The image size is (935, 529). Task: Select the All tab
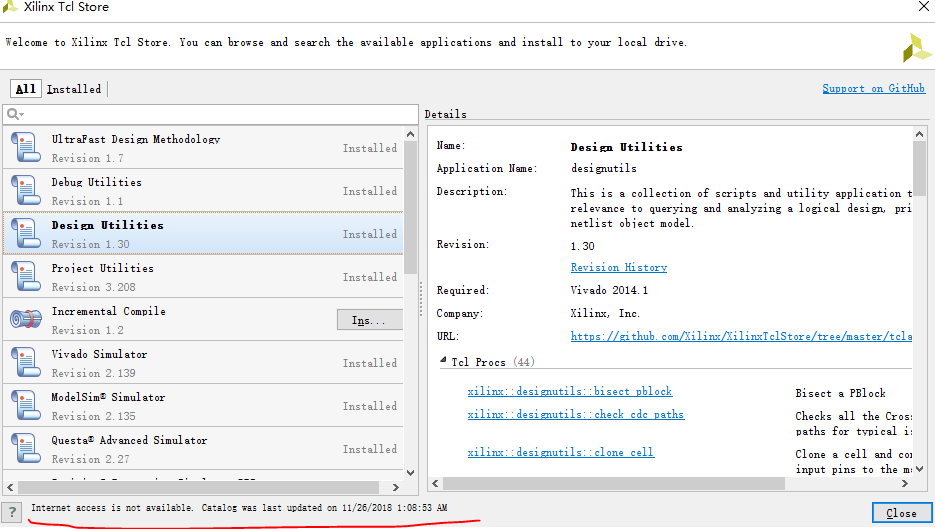click(26, 89)
